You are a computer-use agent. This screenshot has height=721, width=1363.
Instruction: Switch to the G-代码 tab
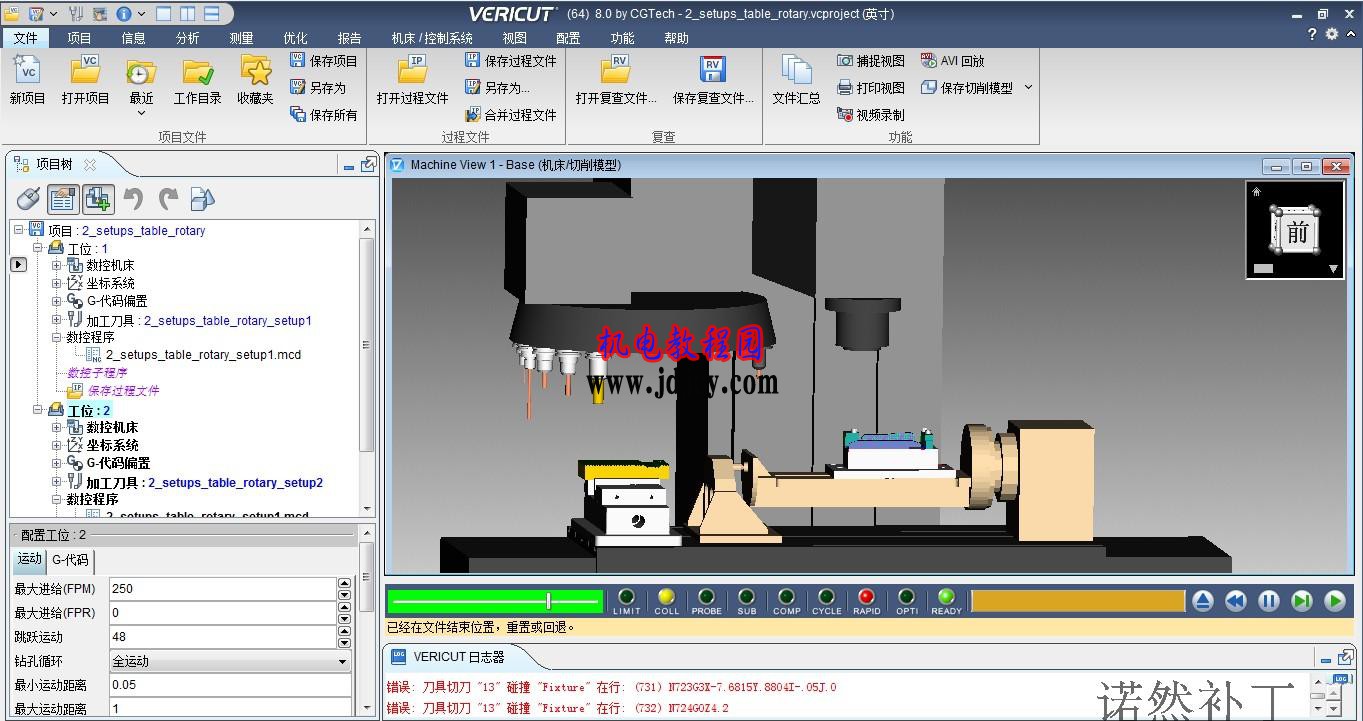coord(70,560)
